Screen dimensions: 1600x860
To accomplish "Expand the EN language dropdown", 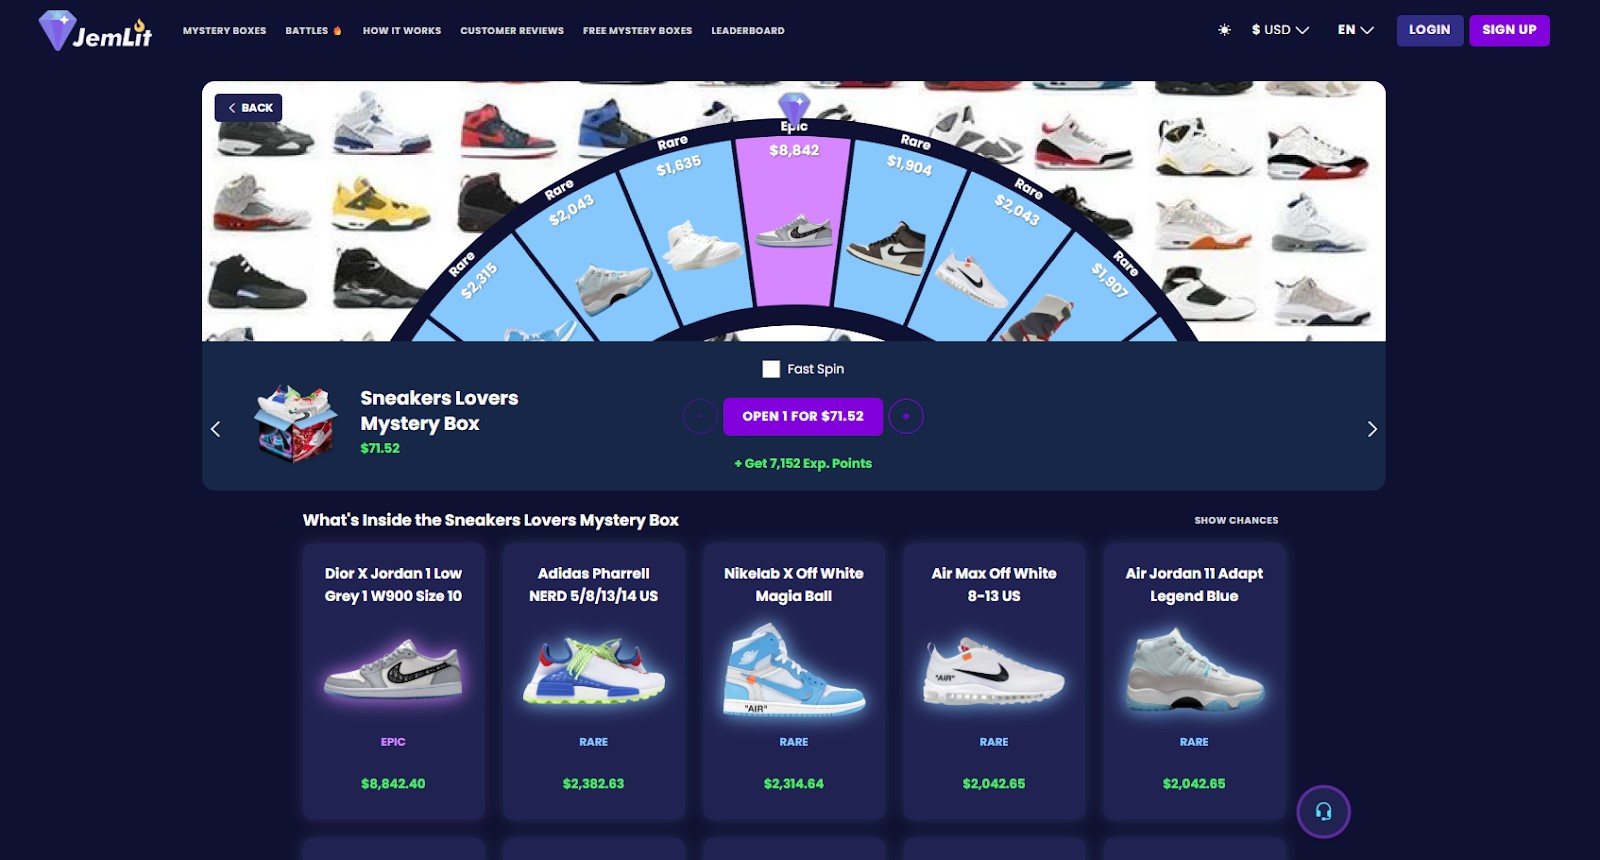I will (x=1356, y=30).
